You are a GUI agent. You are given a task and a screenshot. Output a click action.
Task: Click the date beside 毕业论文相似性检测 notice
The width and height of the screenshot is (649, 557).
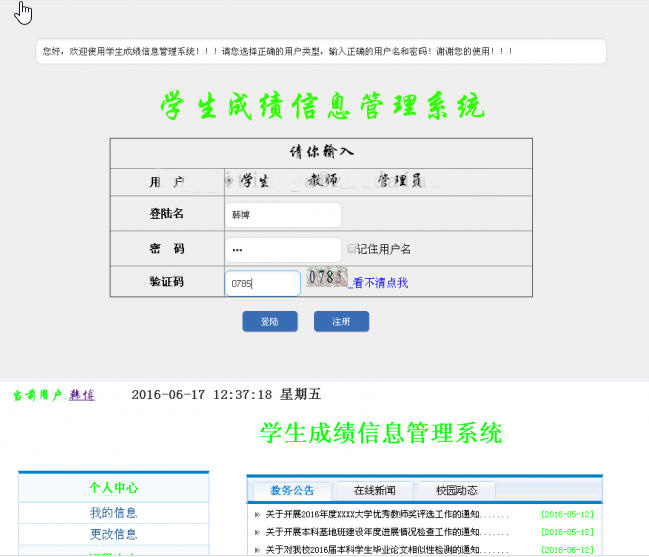point(567,550)
